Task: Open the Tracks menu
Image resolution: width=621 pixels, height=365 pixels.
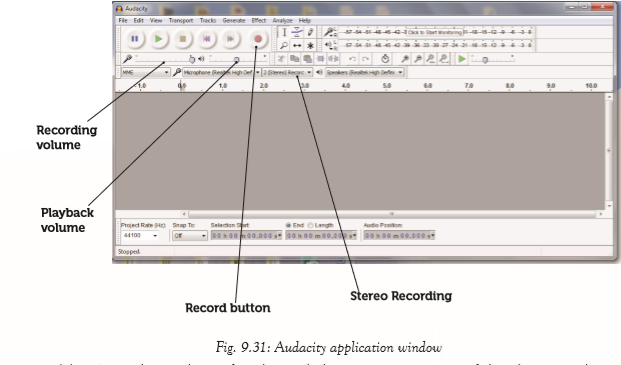Action: click(x=208, y=21)
